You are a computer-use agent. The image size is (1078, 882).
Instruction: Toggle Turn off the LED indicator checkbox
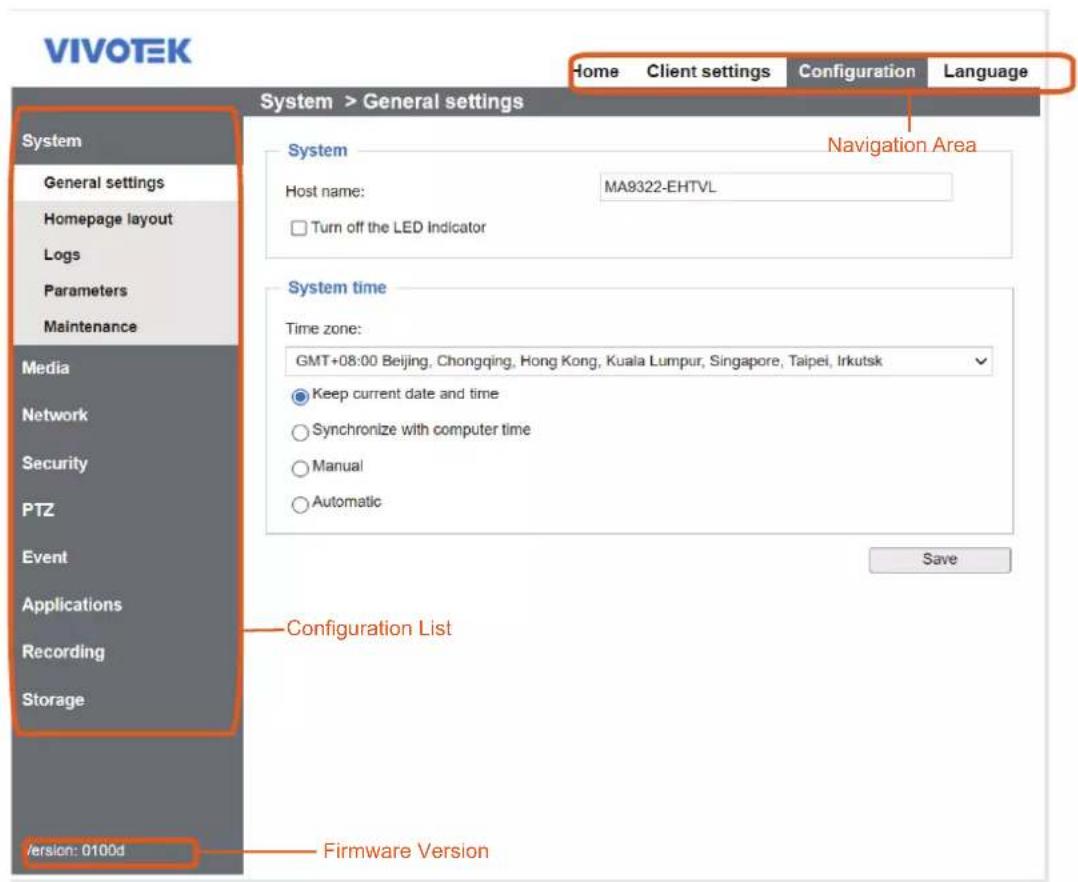pyautogui.click(x=298, y=228)
